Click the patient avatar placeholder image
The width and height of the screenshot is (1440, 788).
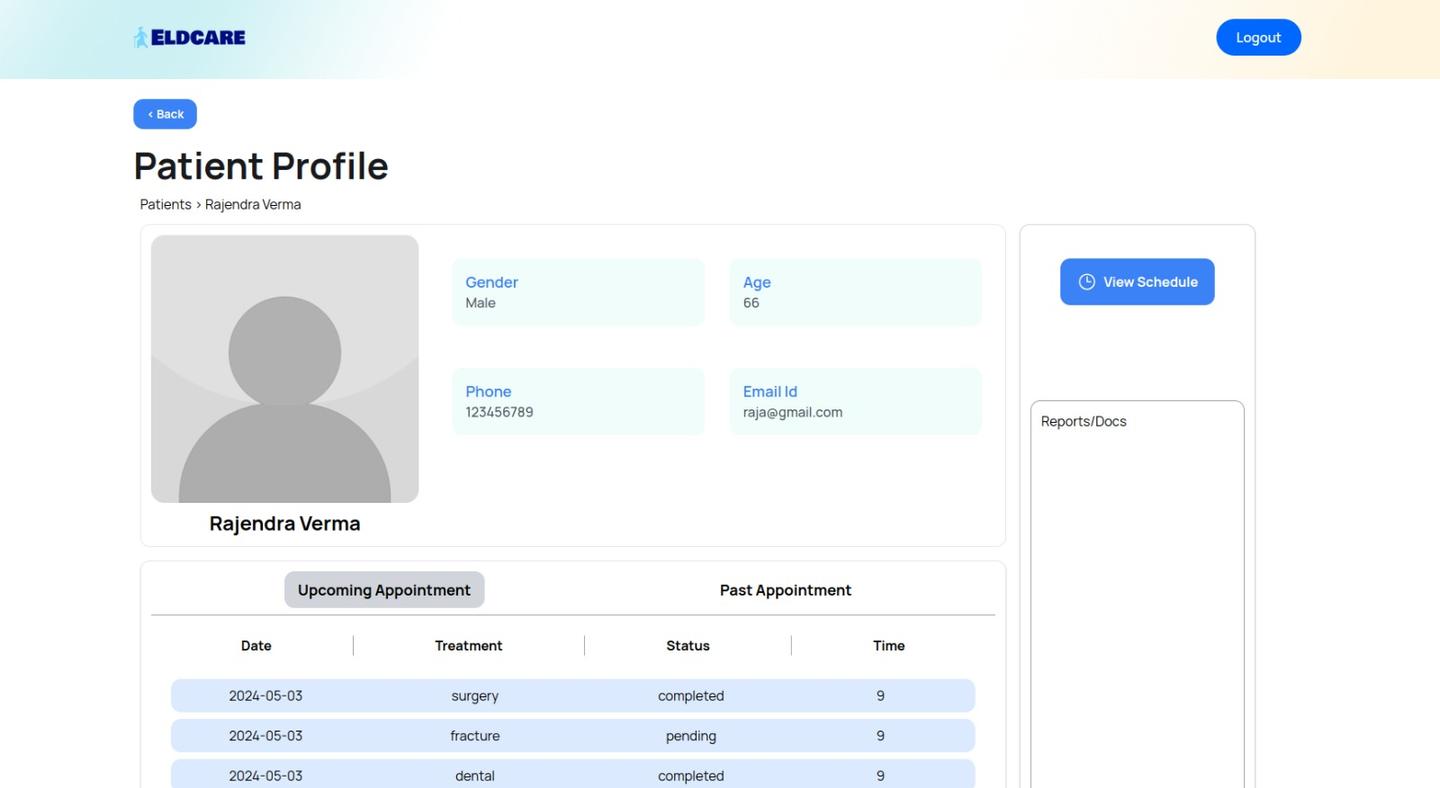coord(285,369)
